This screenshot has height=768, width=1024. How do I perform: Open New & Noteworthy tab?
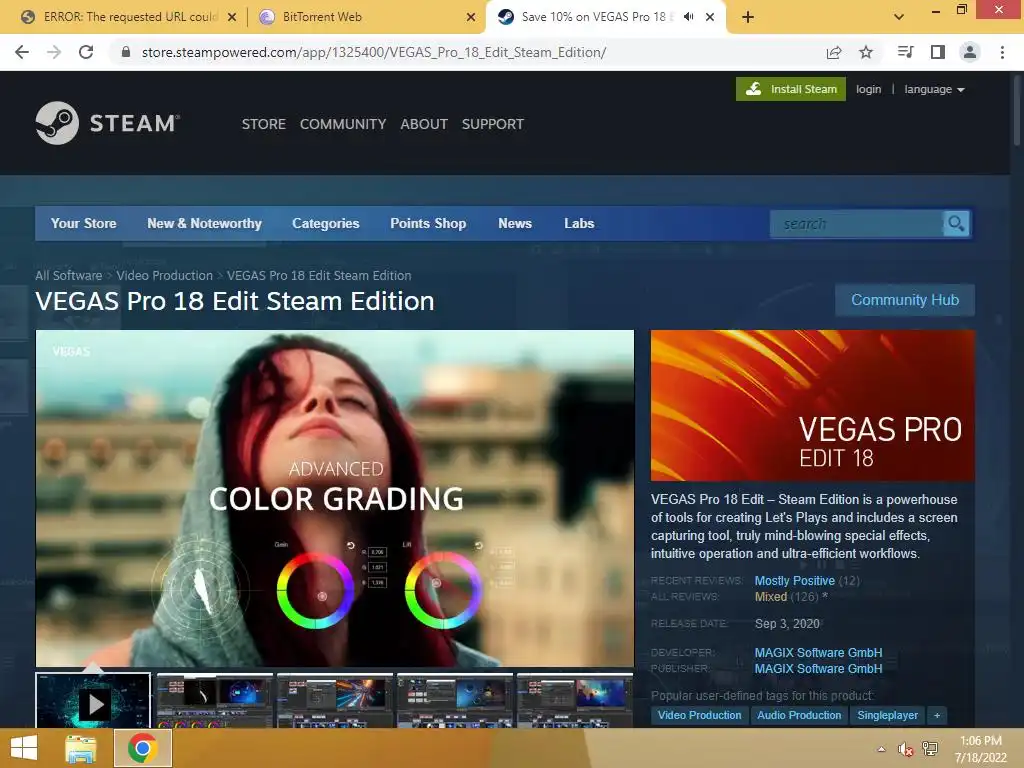(204, 223)
